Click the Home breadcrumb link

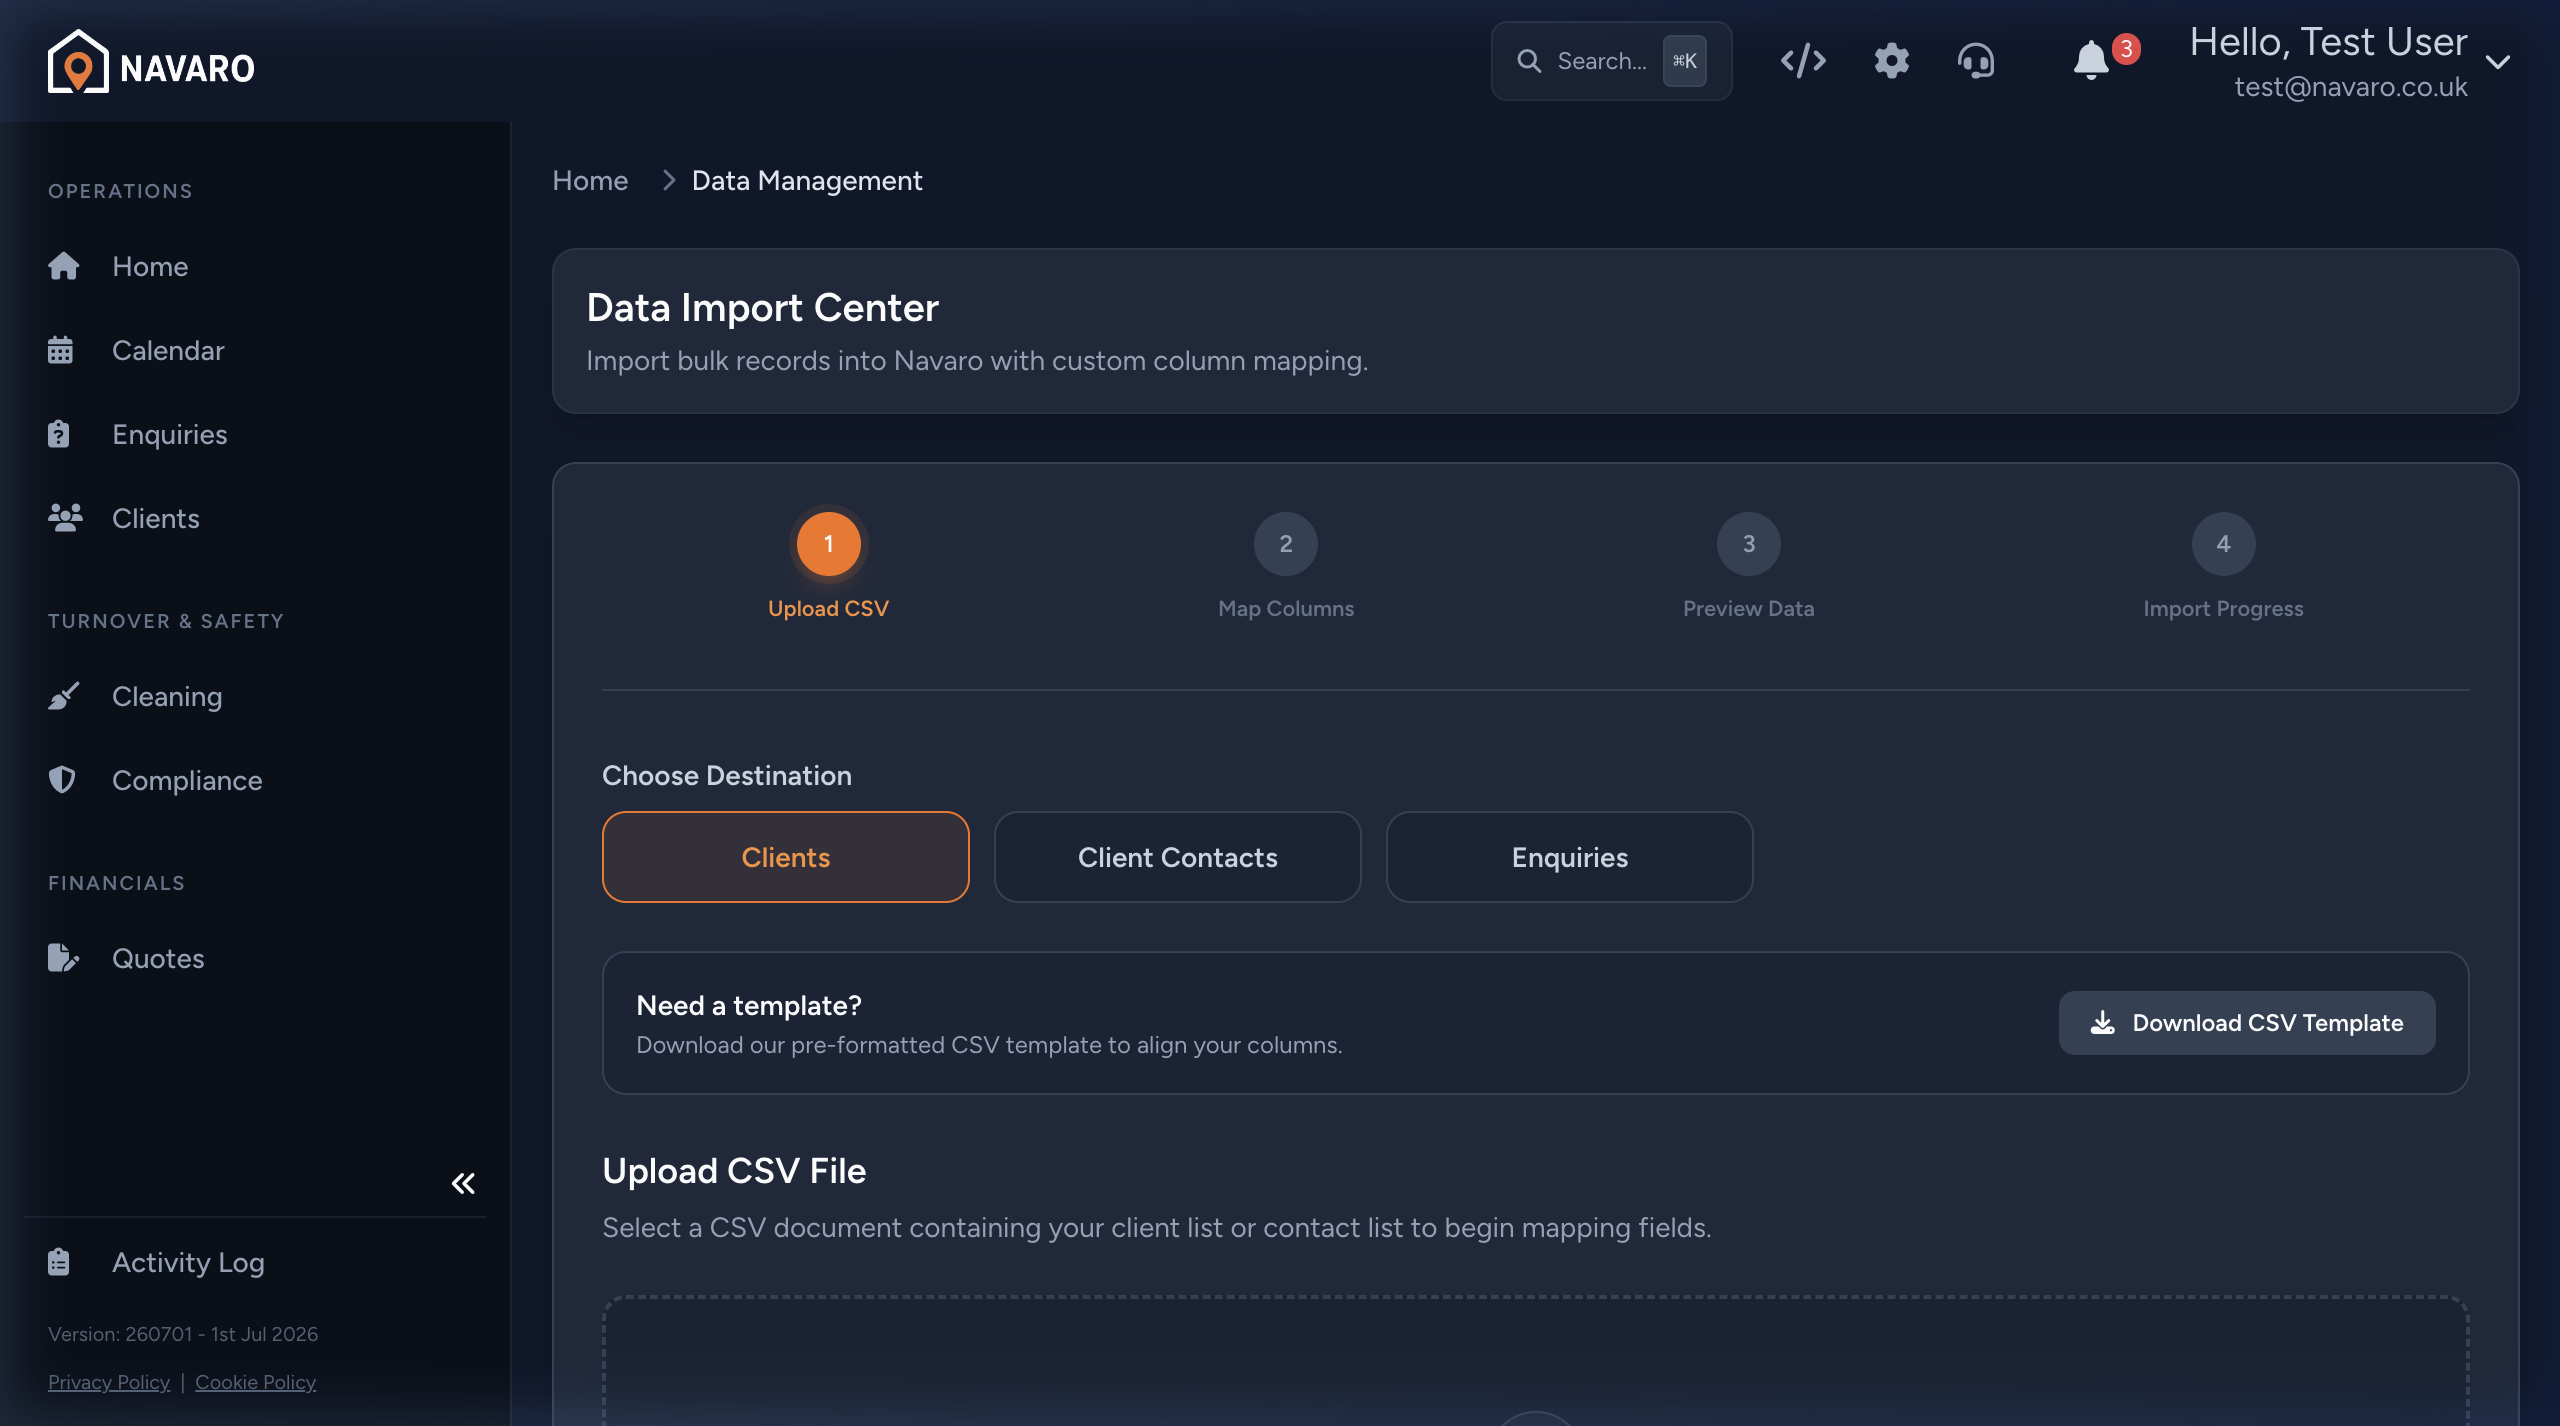pyautogui.click(x=590, y=180)
